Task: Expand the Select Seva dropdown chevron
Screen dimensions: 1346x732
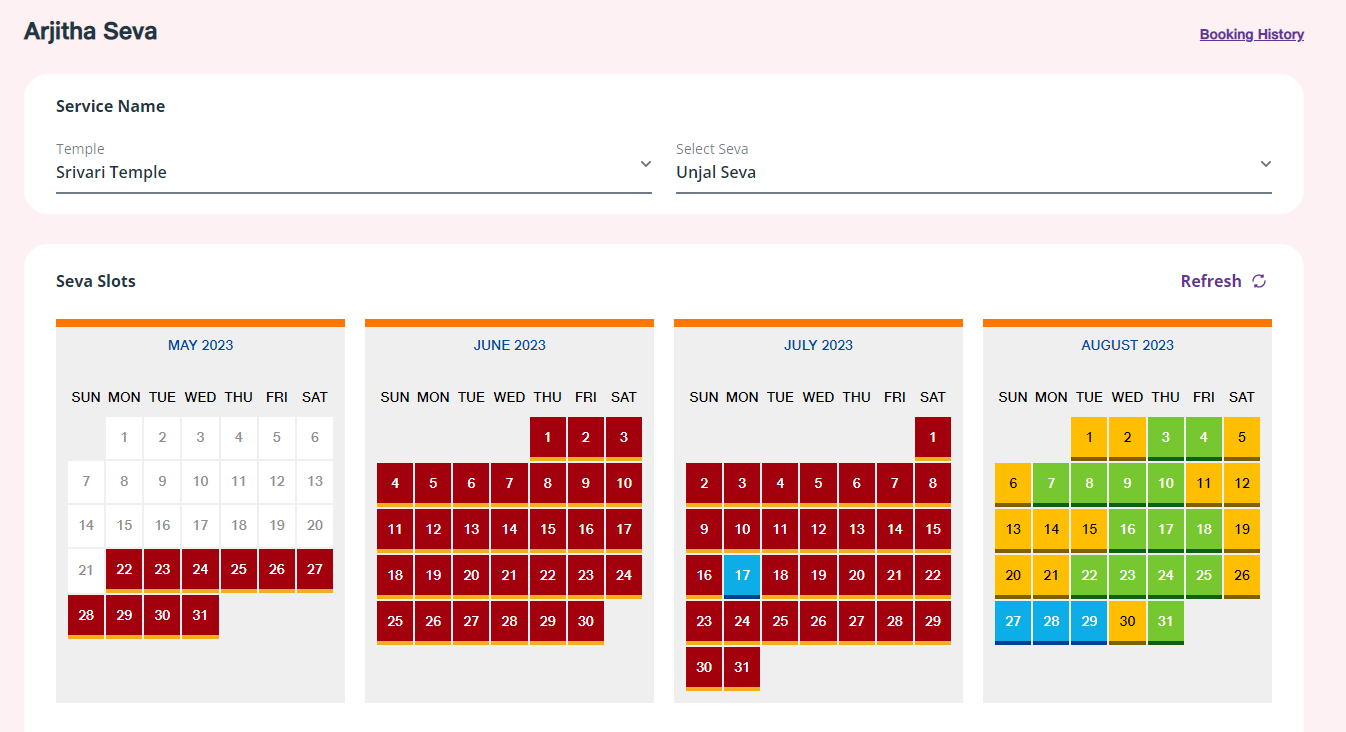Action: 1266,163
